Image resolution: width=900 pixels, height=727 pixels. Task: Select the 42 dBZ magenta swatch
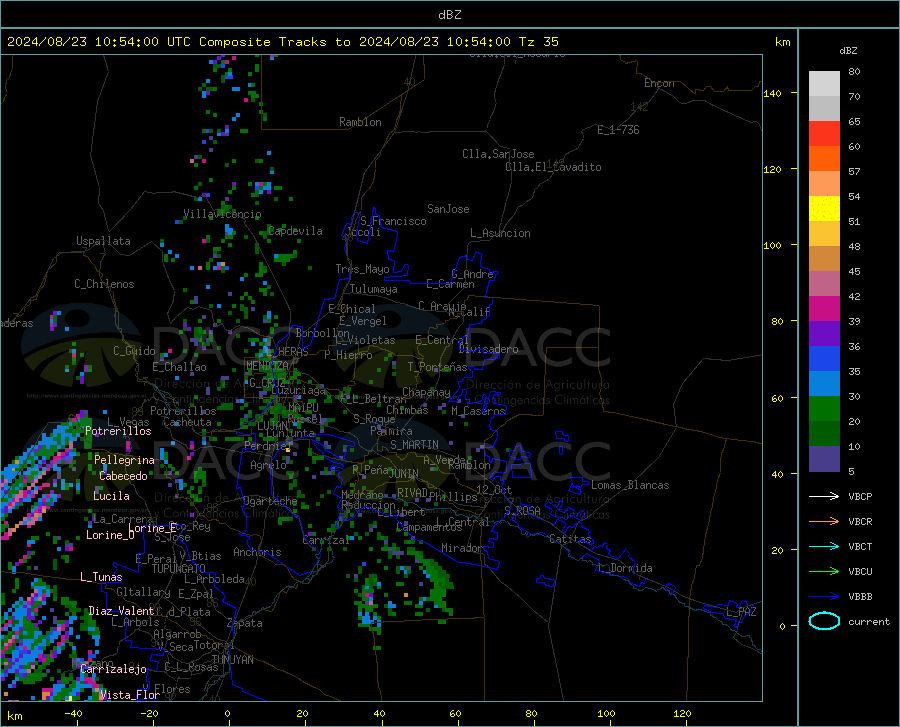(x=824, y=308)
